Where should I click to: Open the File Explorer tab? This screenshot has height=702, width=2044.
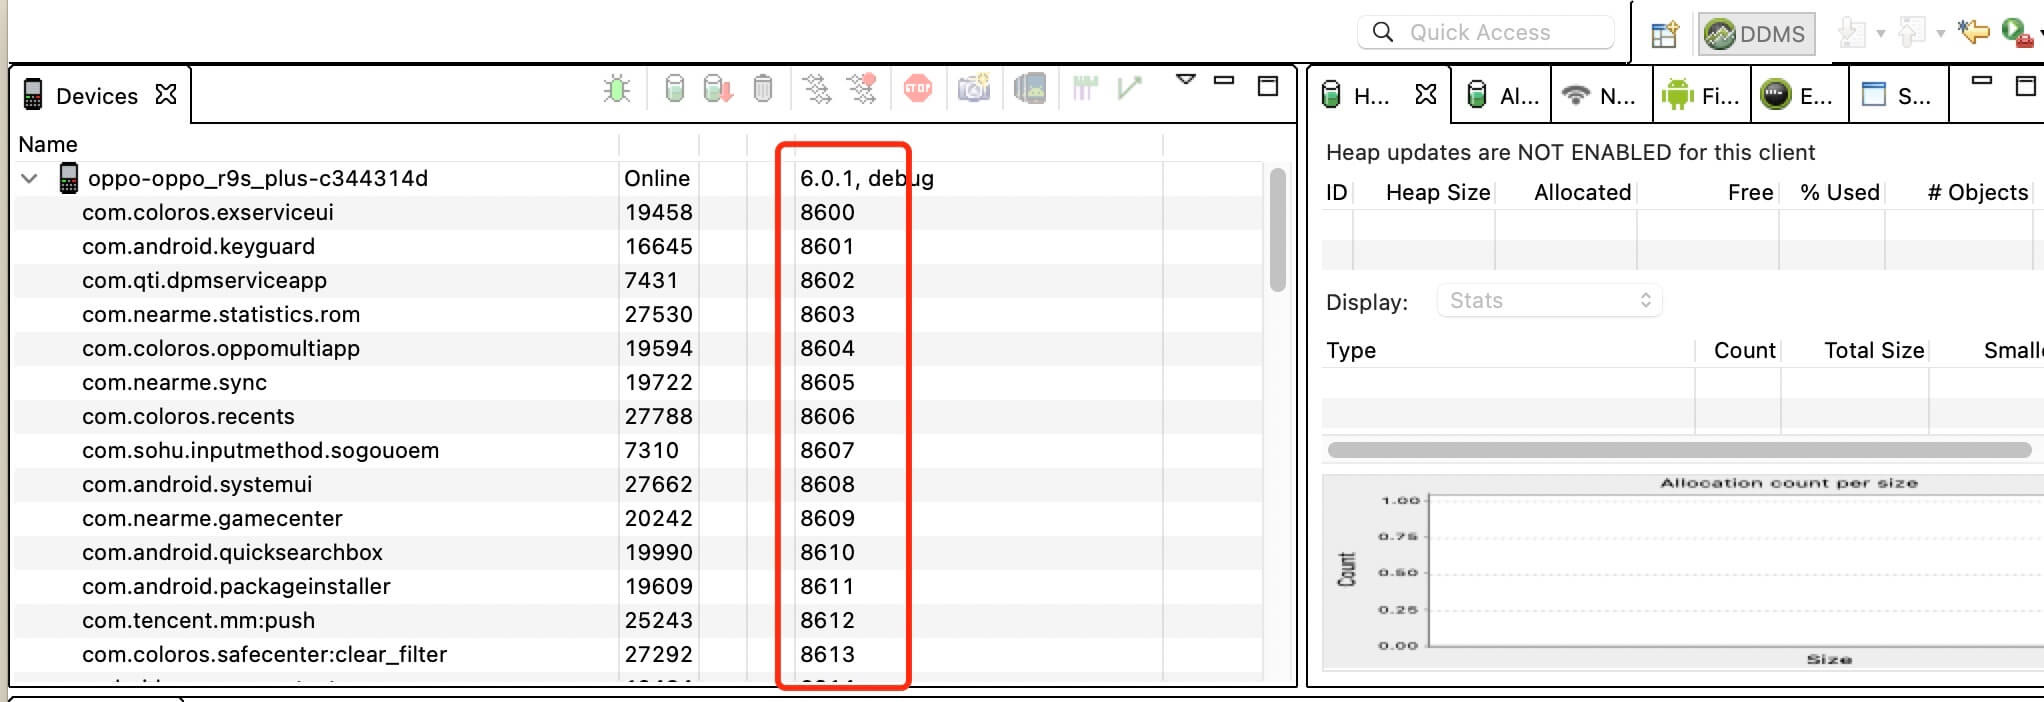coord(1700,96)
